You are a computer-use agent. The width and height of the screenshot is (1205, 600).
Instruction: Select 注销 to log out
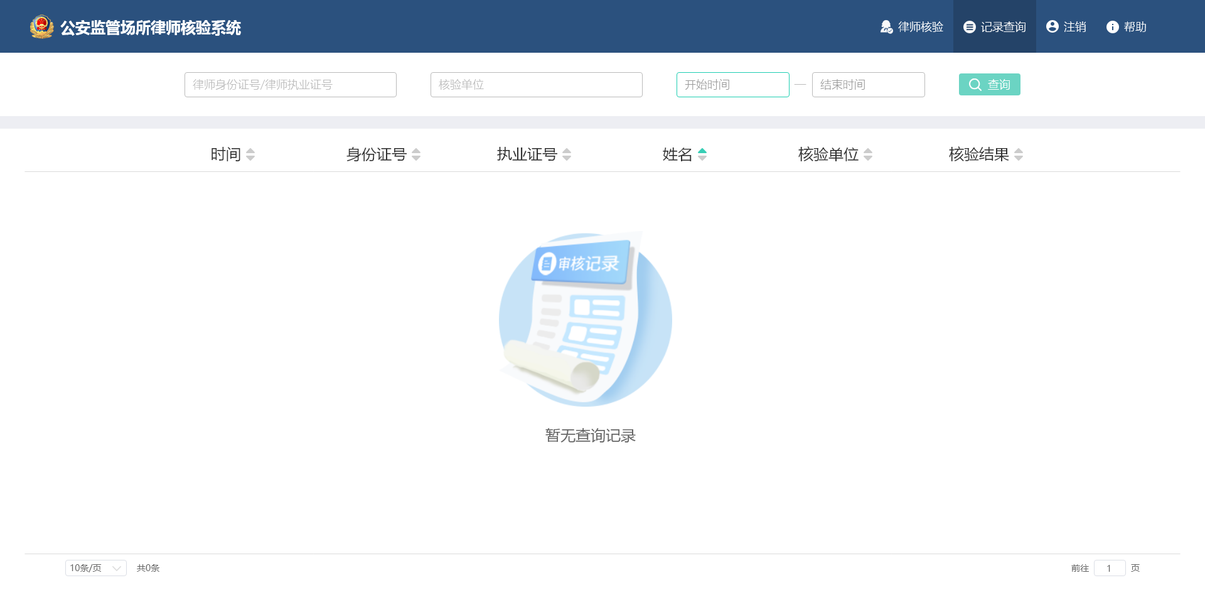[x=1066, y=27]
